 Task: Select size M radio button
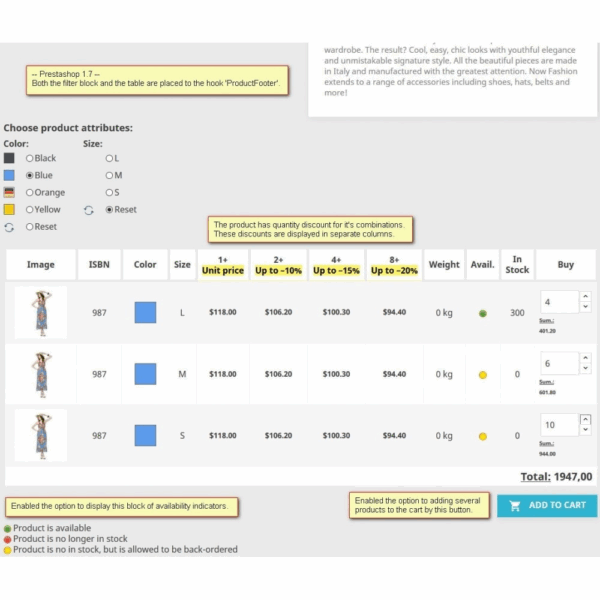pyautogui.click(x=110, y=175)
